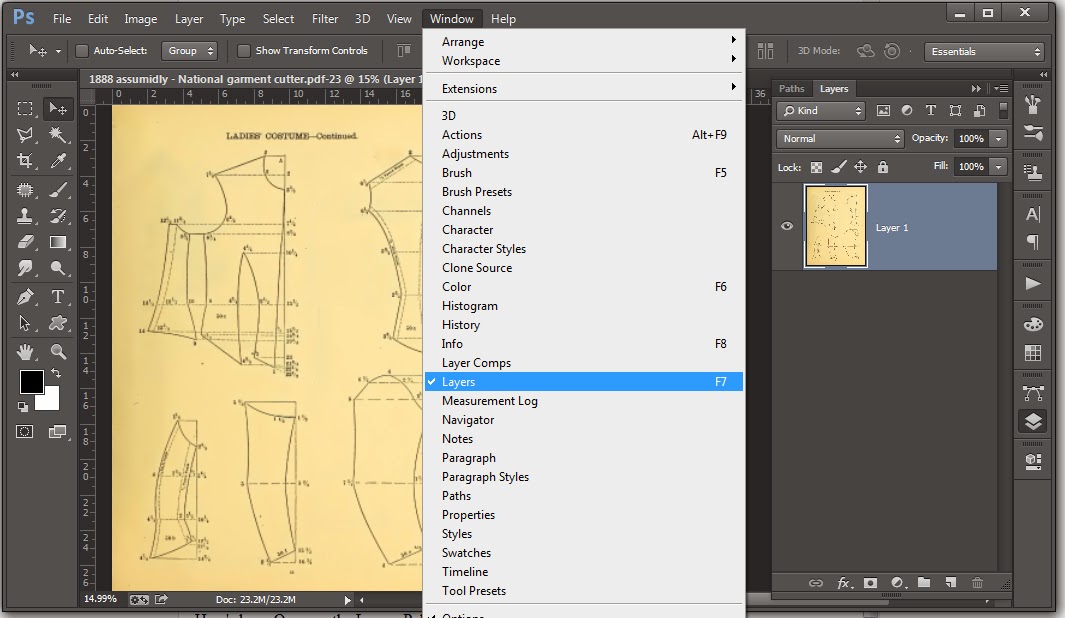Image resolution: width=1065 pixels, height=618 pixels.
Task: Open the Essentials workspace dropdown
Action: [984, 50]
